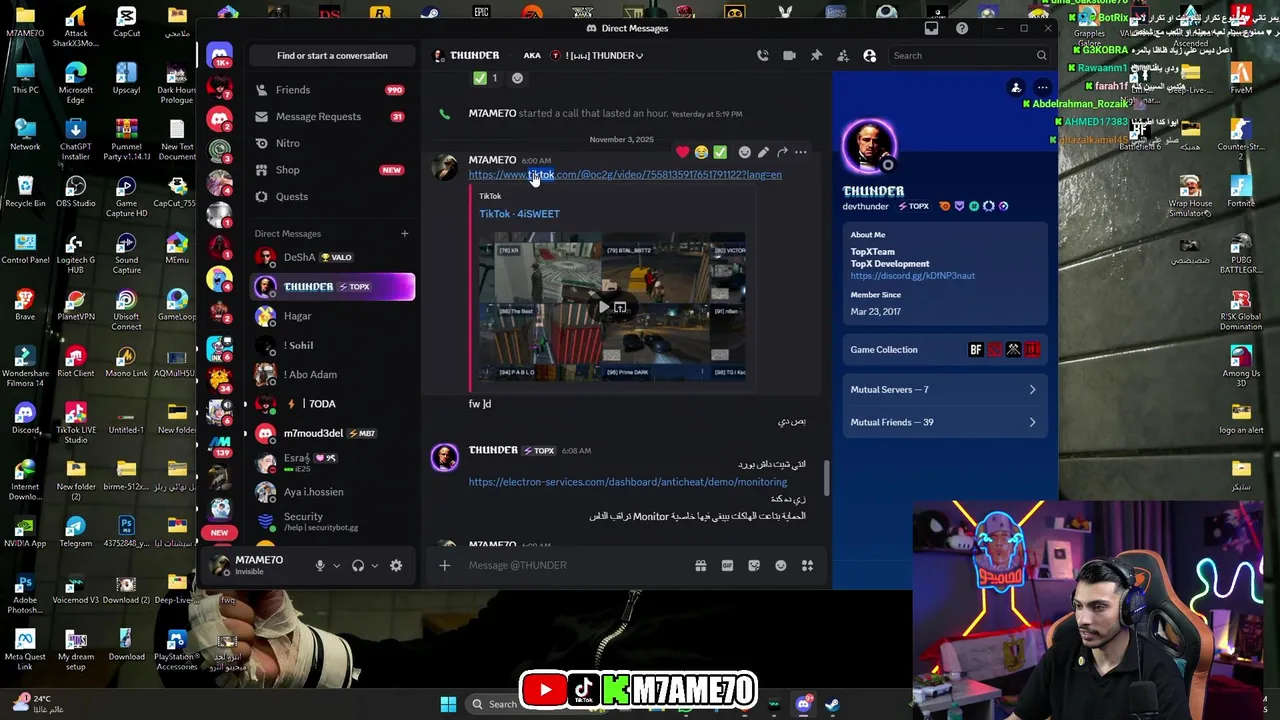
Task: Open Steam icon on Windows taskbar
Action: click(832, 704)
